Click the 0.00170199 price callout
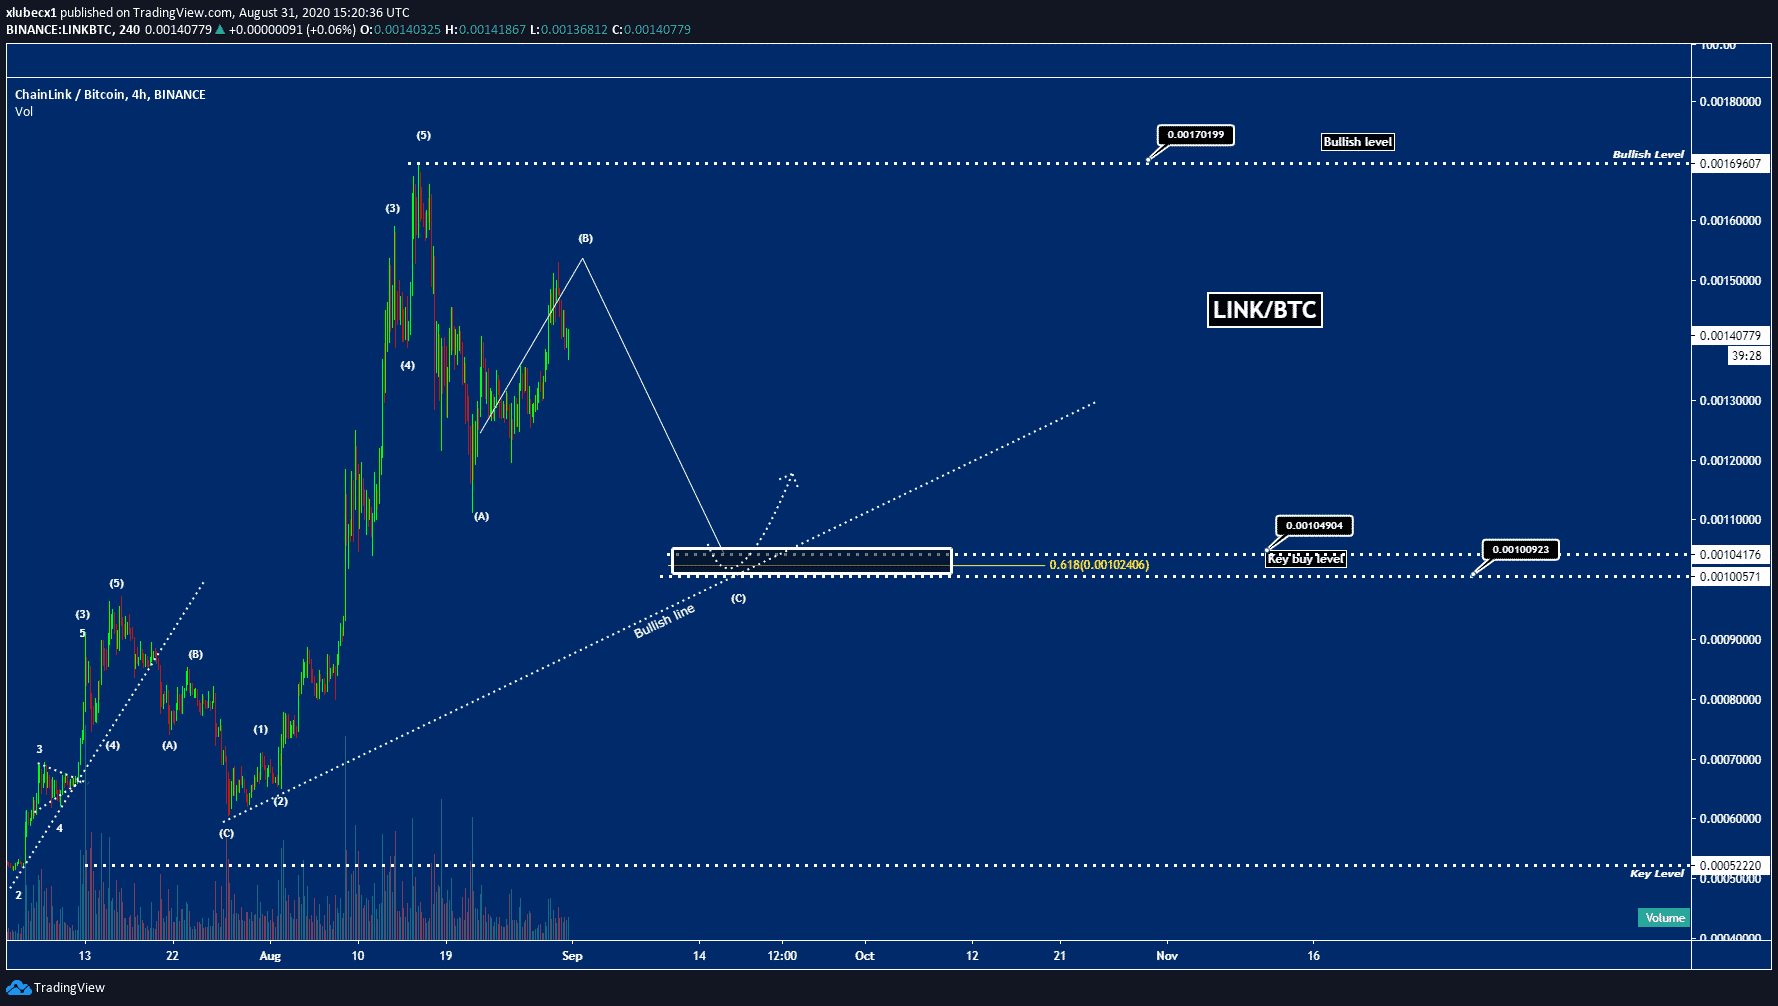The height and width of the screenshot is (1006, 1778). 1195,135
